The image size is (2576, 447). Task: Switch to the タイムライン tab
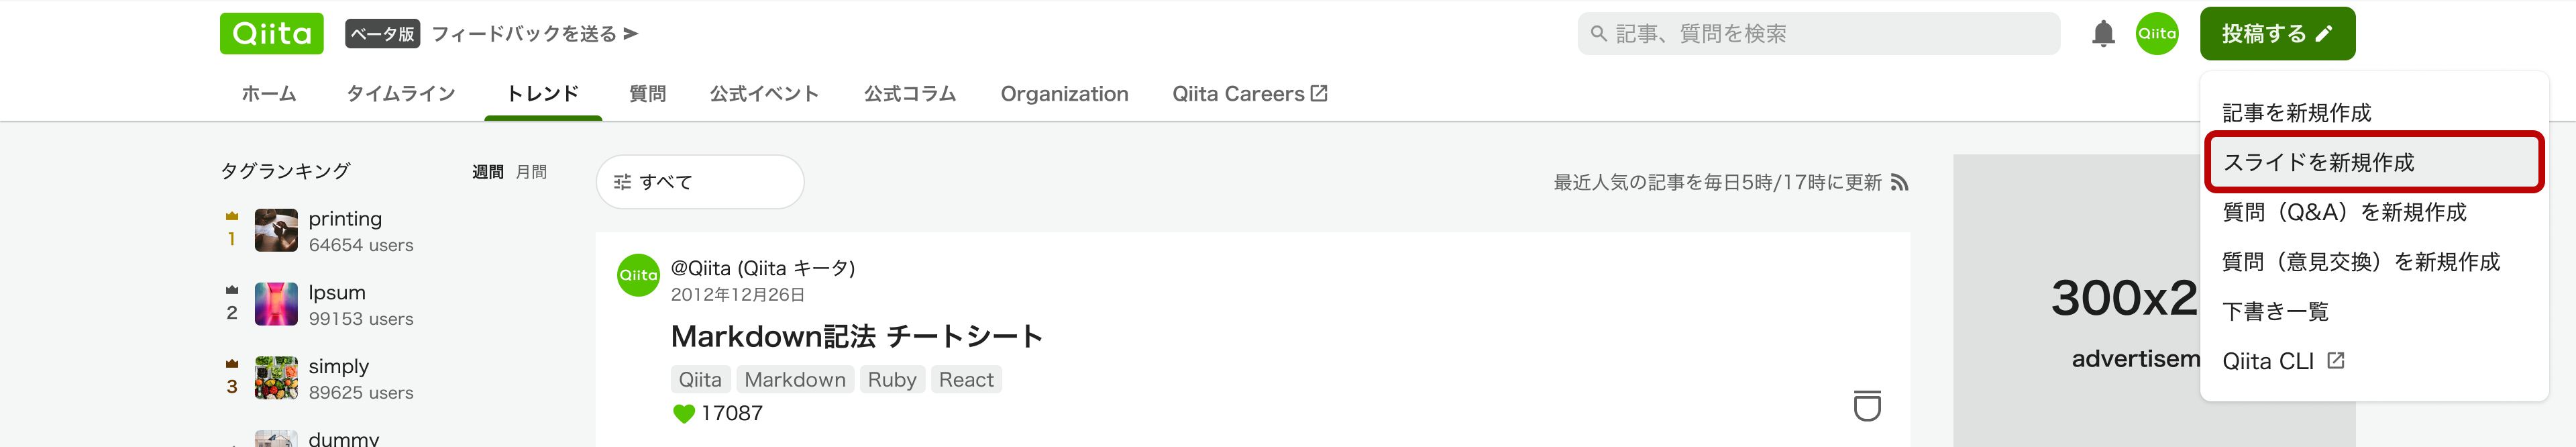401,94
